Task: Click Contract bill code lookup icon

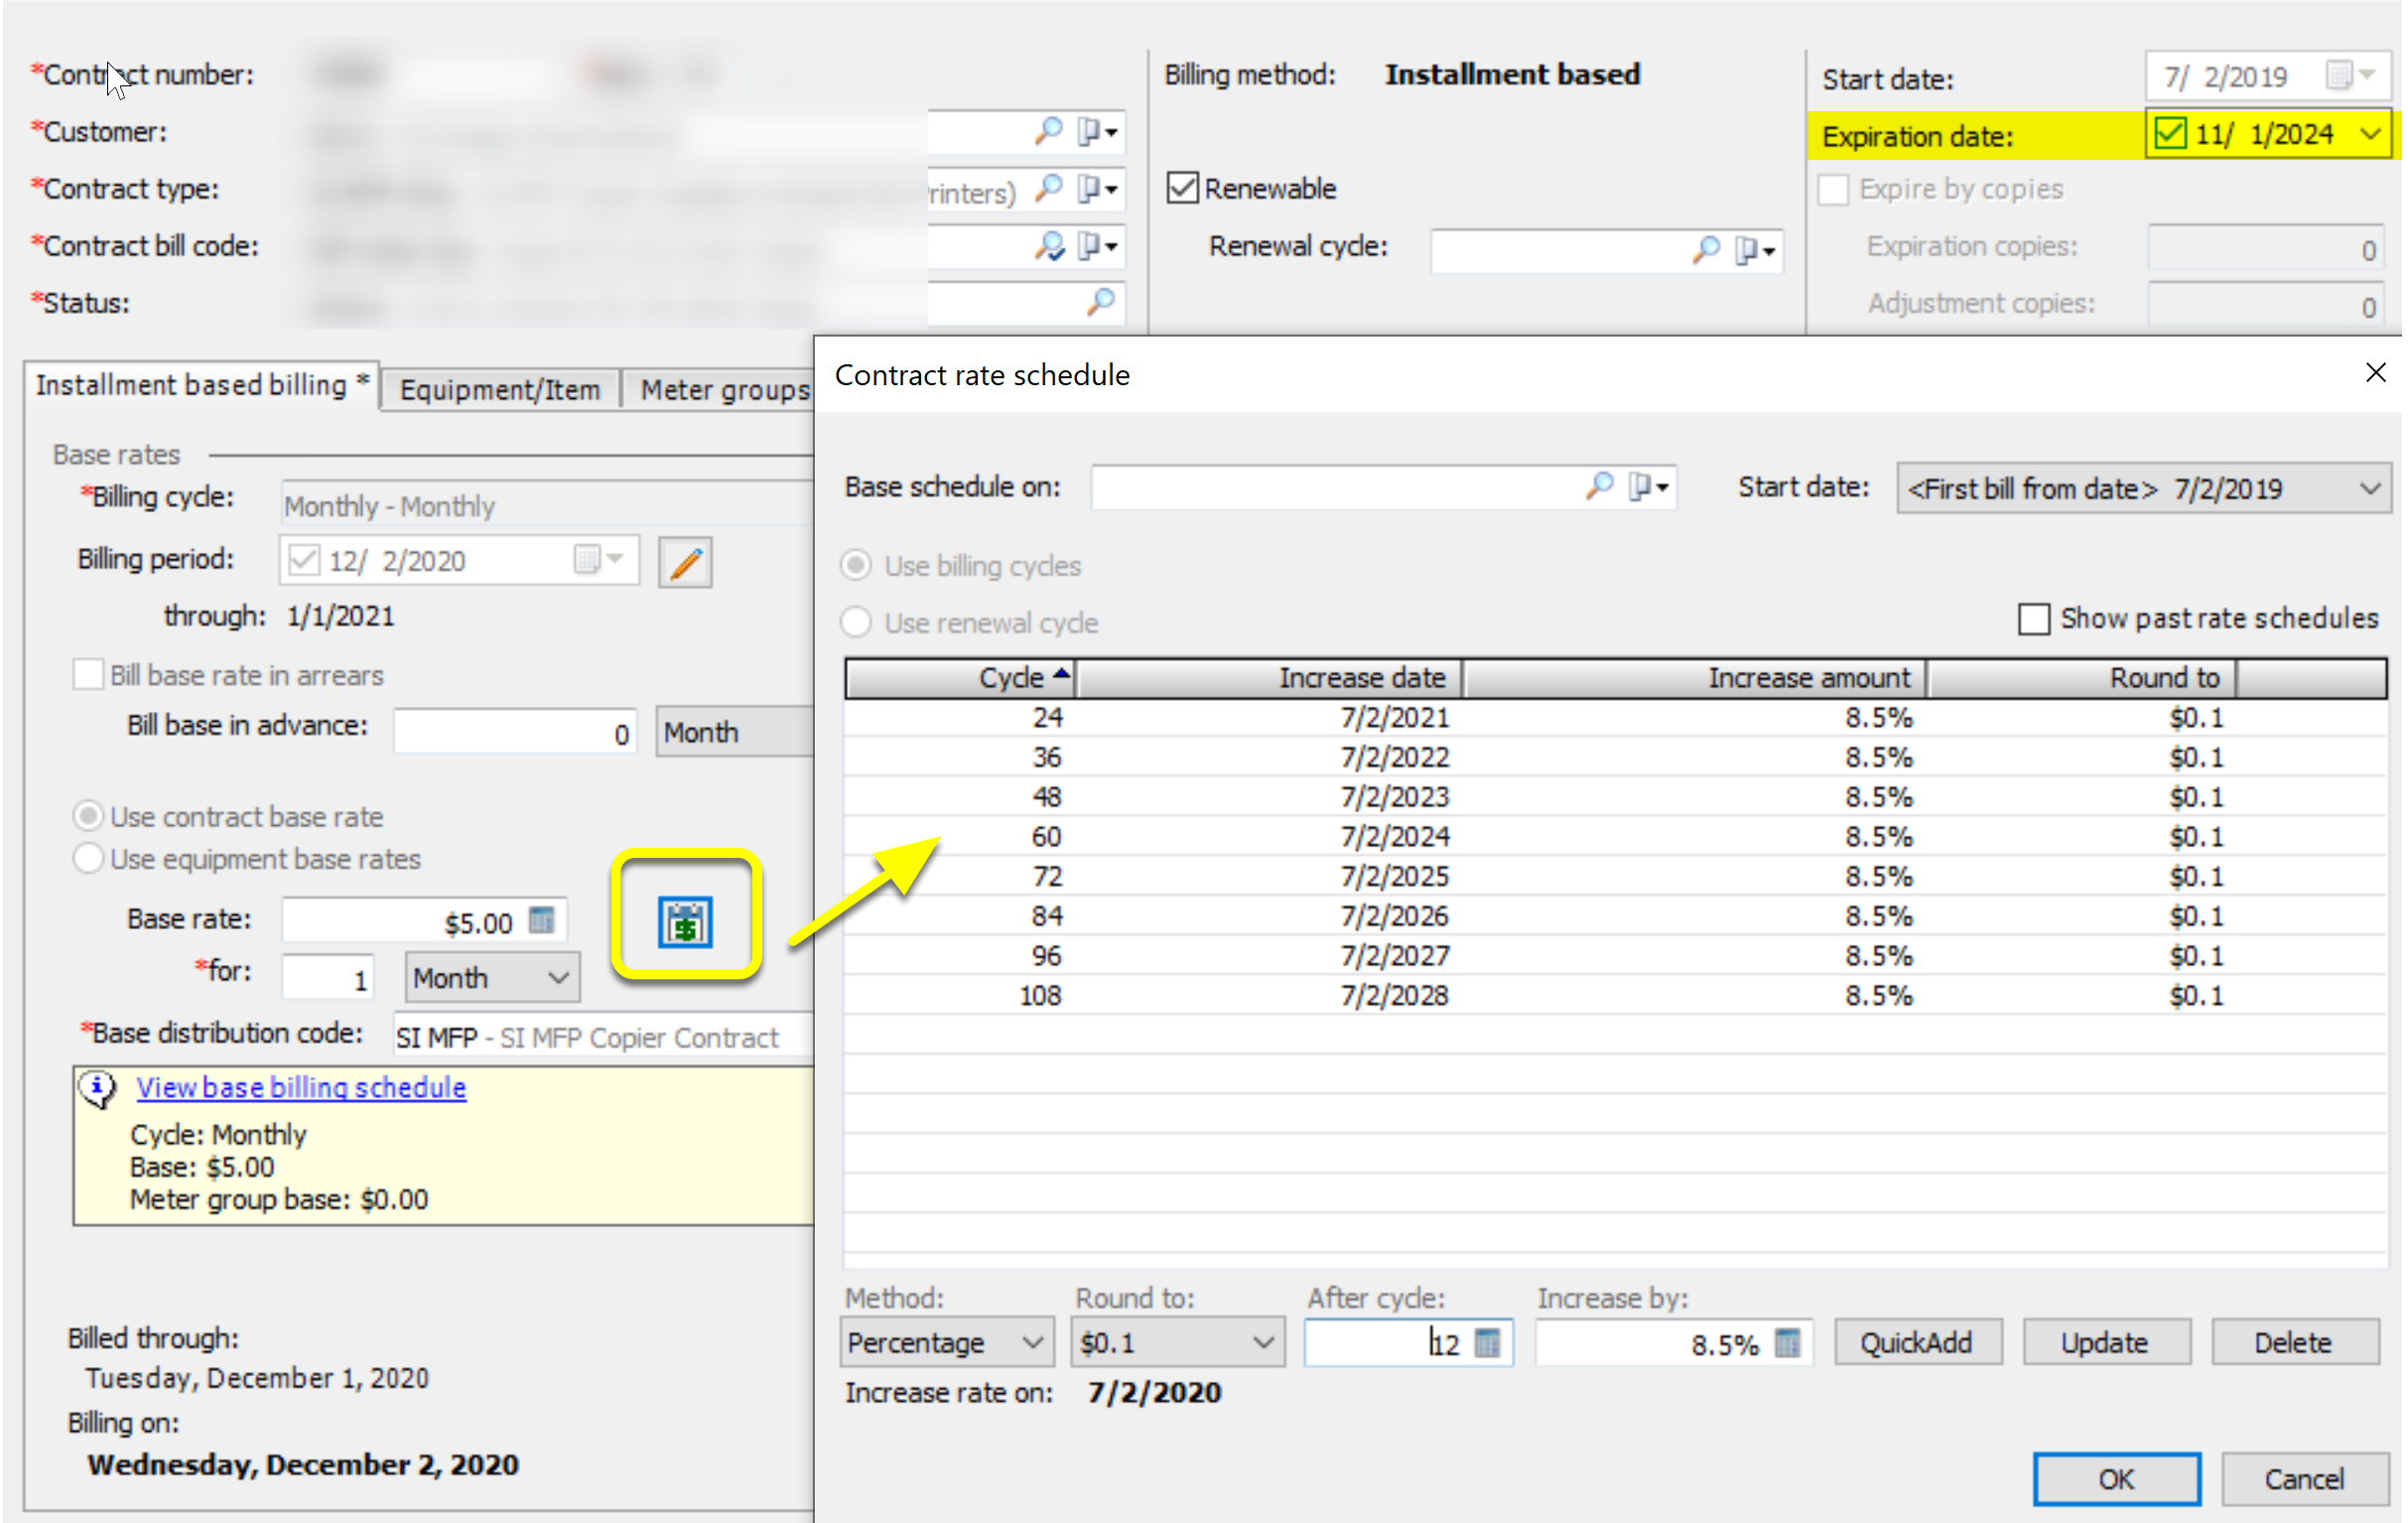Action: 1048,245
